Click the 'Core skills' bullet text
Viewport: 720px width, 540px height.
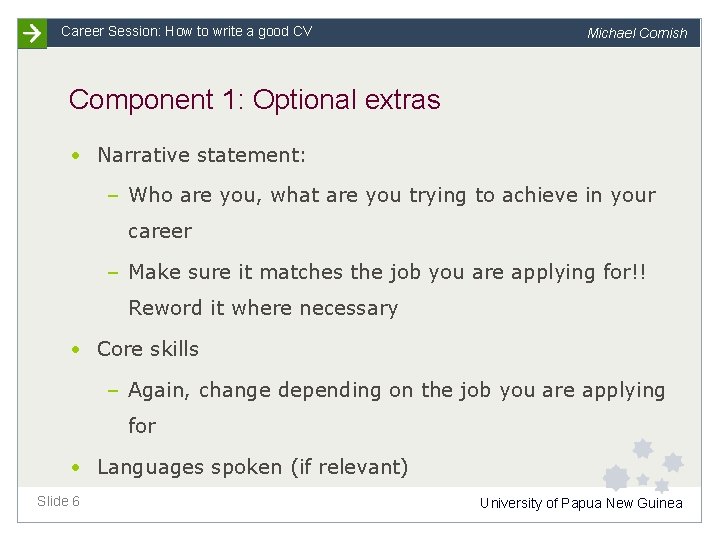tap(148, 349)
